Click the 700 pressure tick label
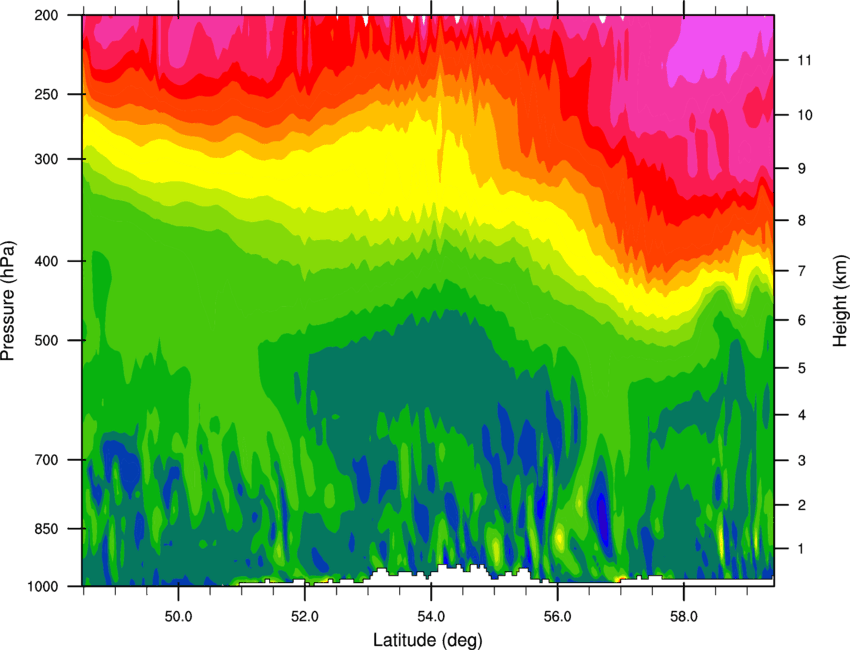The height and width of the screenshot is (650, 850). click(x=47, y=460)
